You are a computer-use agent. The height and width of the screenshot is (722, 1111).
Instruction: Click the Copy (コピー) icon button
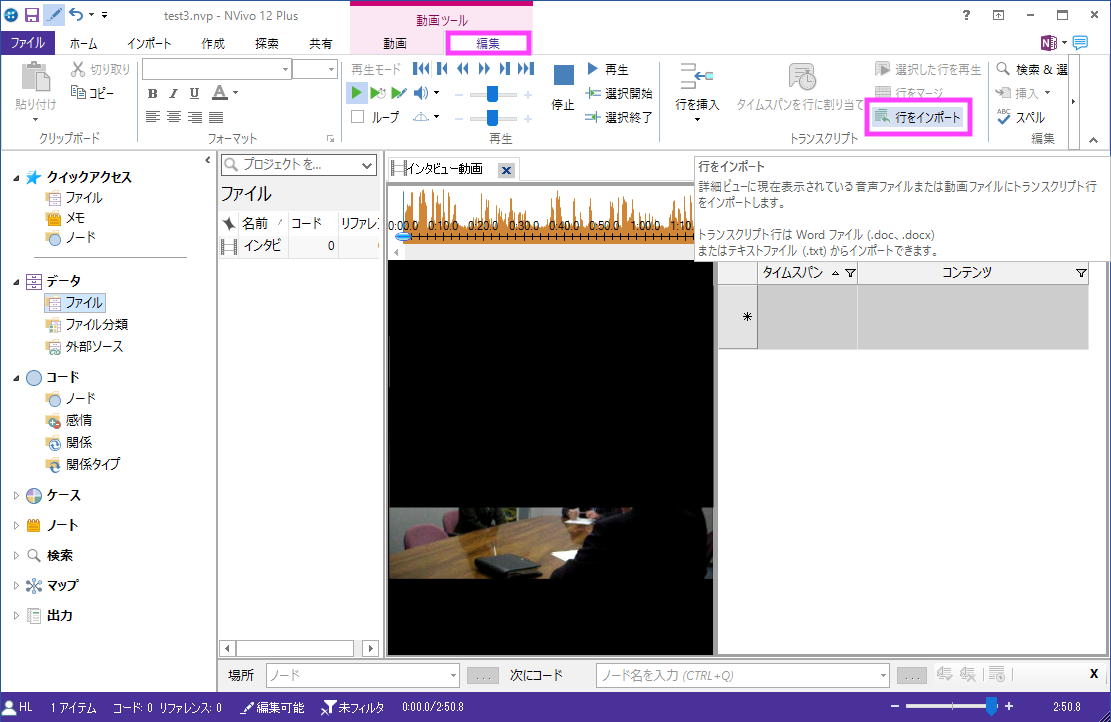[x=92, y=92]
